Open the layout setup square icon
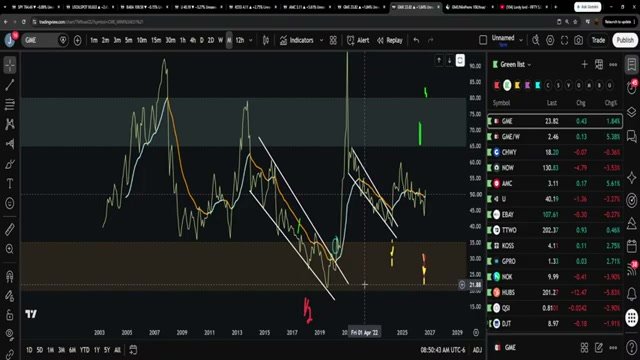This screenshot has height=360, width=640. (483, 40)
